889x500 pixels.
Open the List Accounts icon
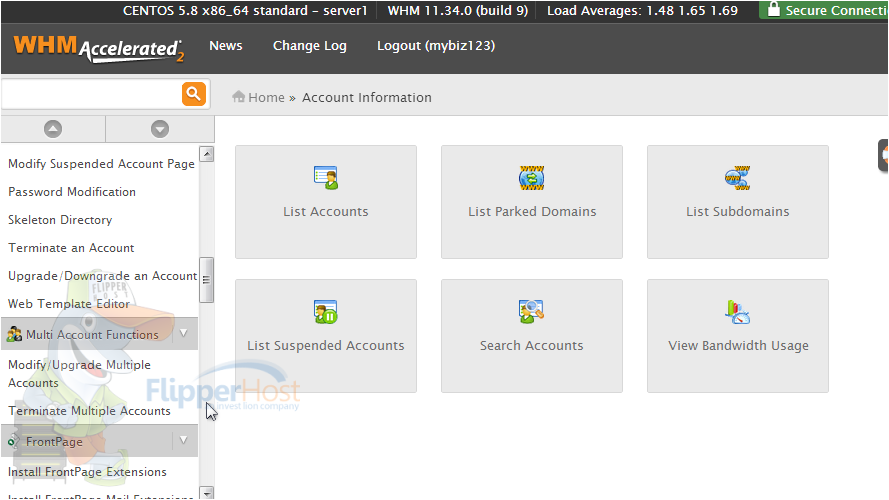(x=326, y=178)
